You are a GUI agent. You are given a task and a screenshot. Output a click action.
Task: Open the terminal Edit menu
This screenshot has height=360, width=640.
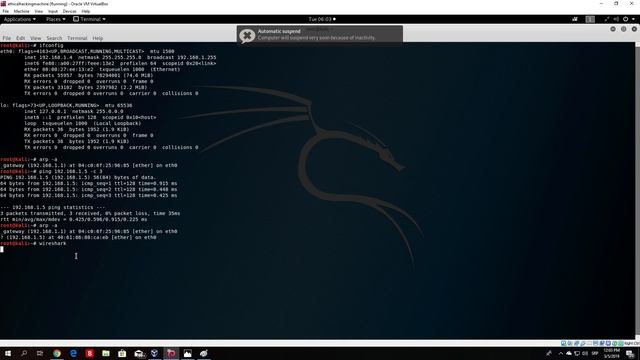(x=20, y=38)
